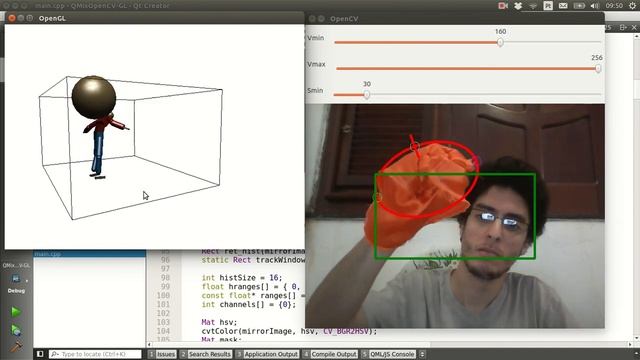This screenshot has height=360, width=640.
Task: Select main.cpp in the open documents list
Action: tap(89, 253)
